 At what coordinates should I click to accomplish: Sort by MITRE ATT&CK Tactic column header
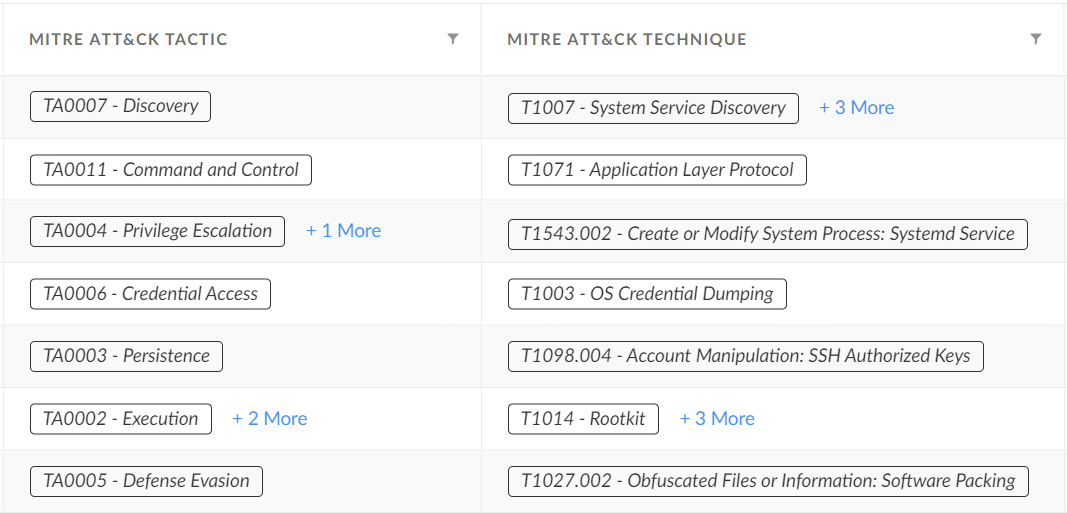tap(129, 40)
